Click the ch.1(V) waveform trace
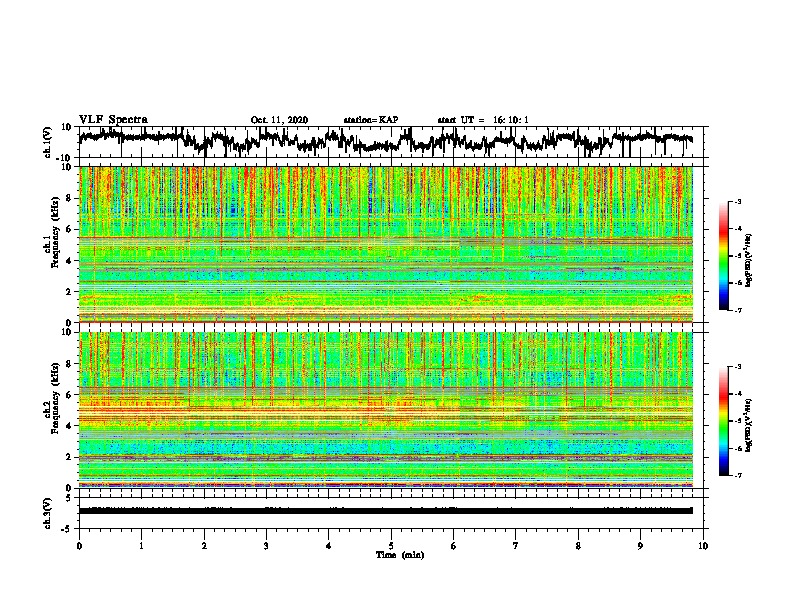Viewport: 792px width, 612px height. point(385,140)
